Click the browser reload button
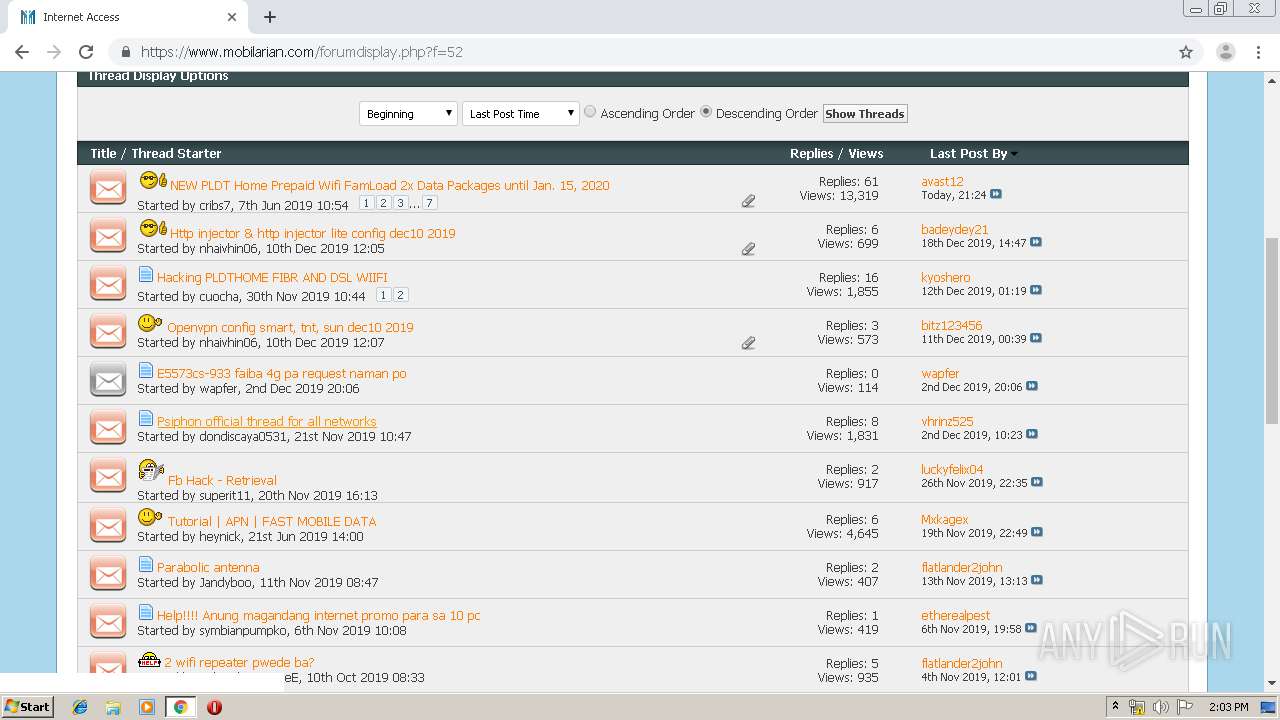 [86, 52]
